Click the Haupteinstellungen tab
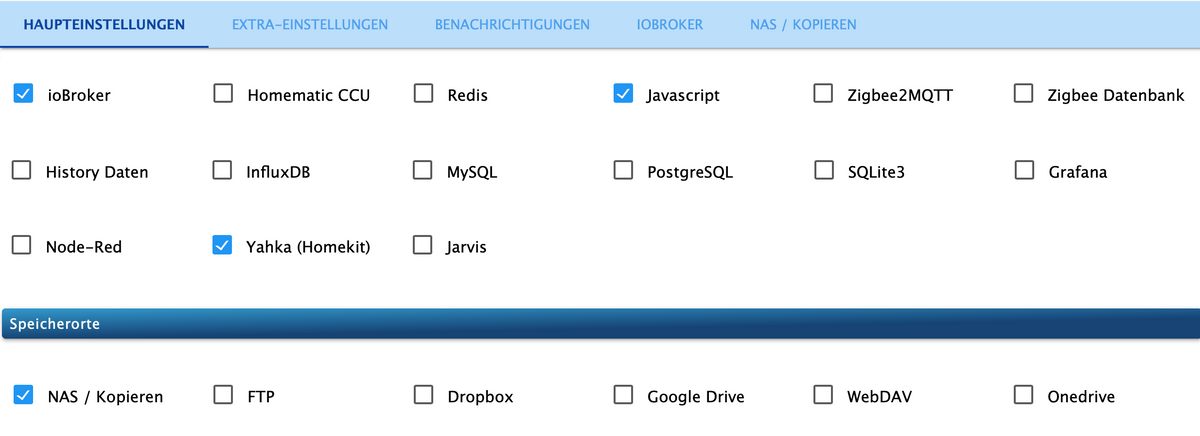Viewport: 1200px width, 436px height. point(104,24)
